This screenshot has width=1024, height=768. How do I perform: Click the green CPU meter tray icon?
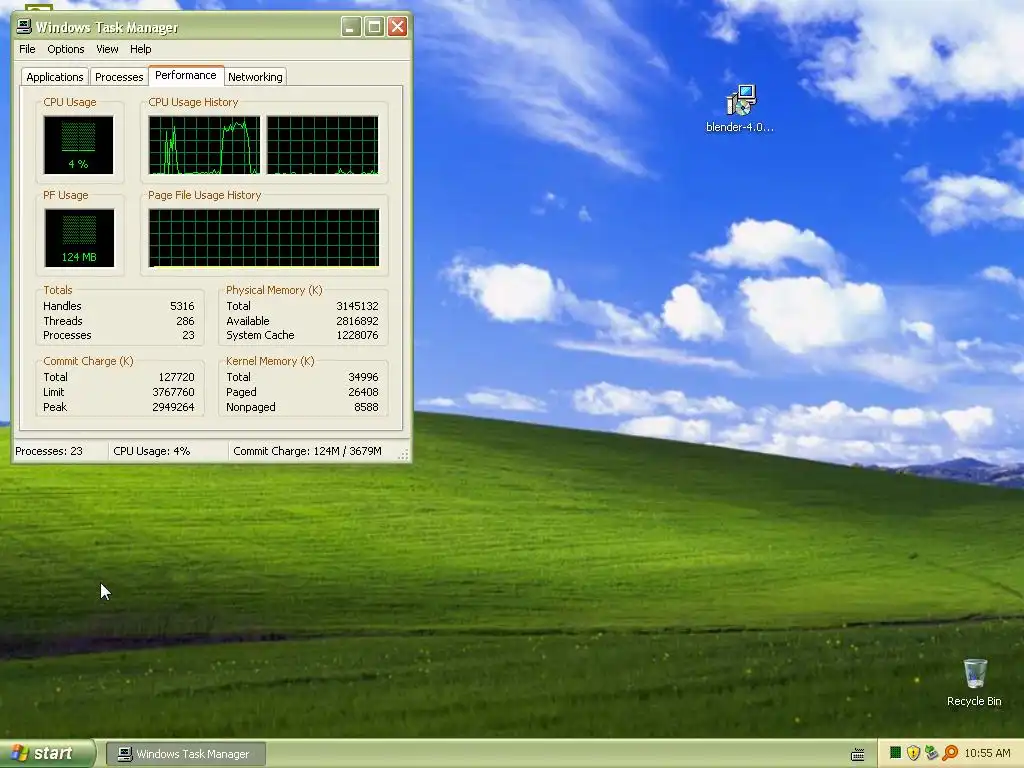pos(895,753)
